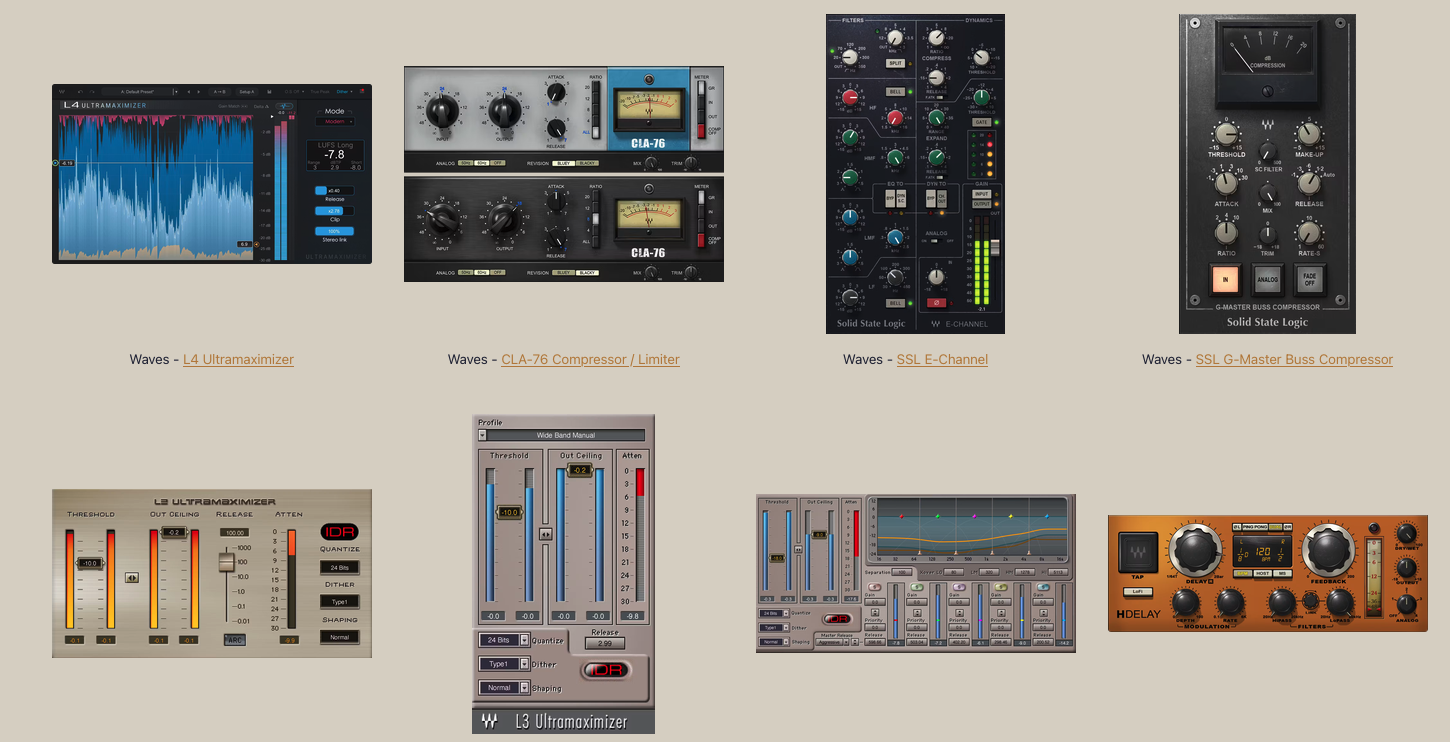Click the A→B button in L4
Screen dimensions: 1450x742
pos(219,91)
